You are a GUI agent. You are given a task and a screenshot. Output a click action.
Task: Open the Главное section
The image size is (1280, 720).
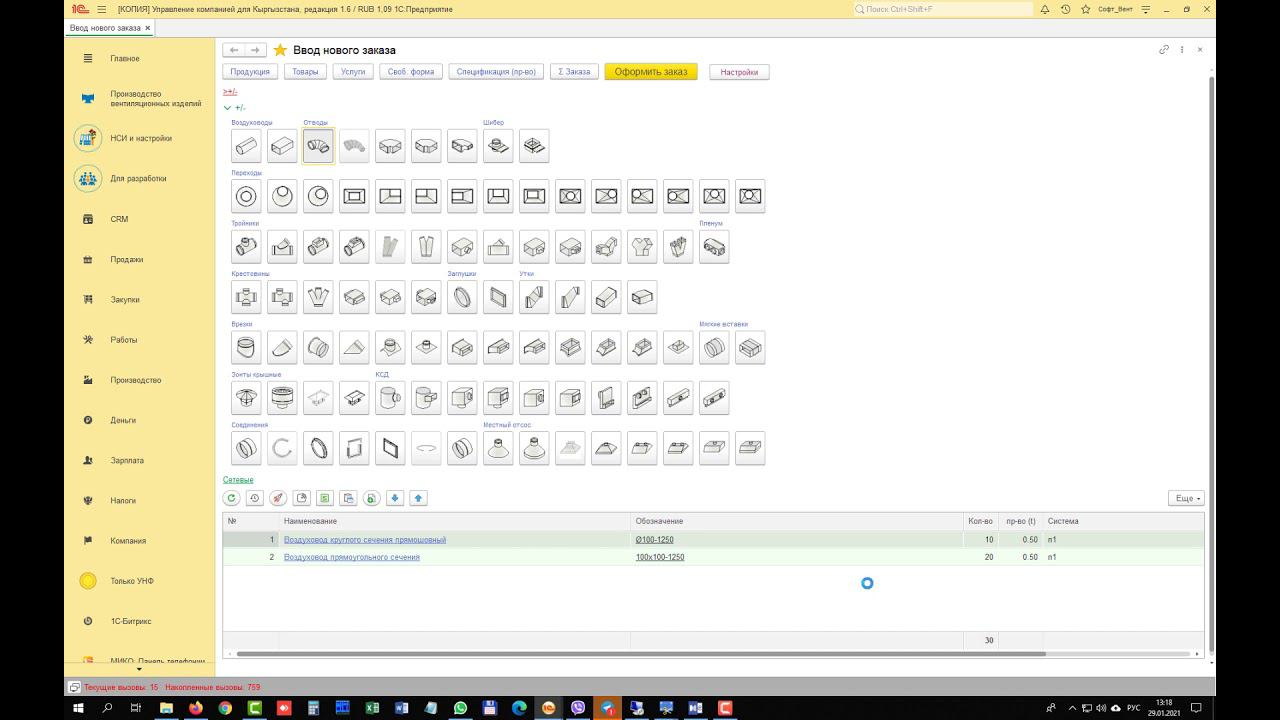(125, 58)
